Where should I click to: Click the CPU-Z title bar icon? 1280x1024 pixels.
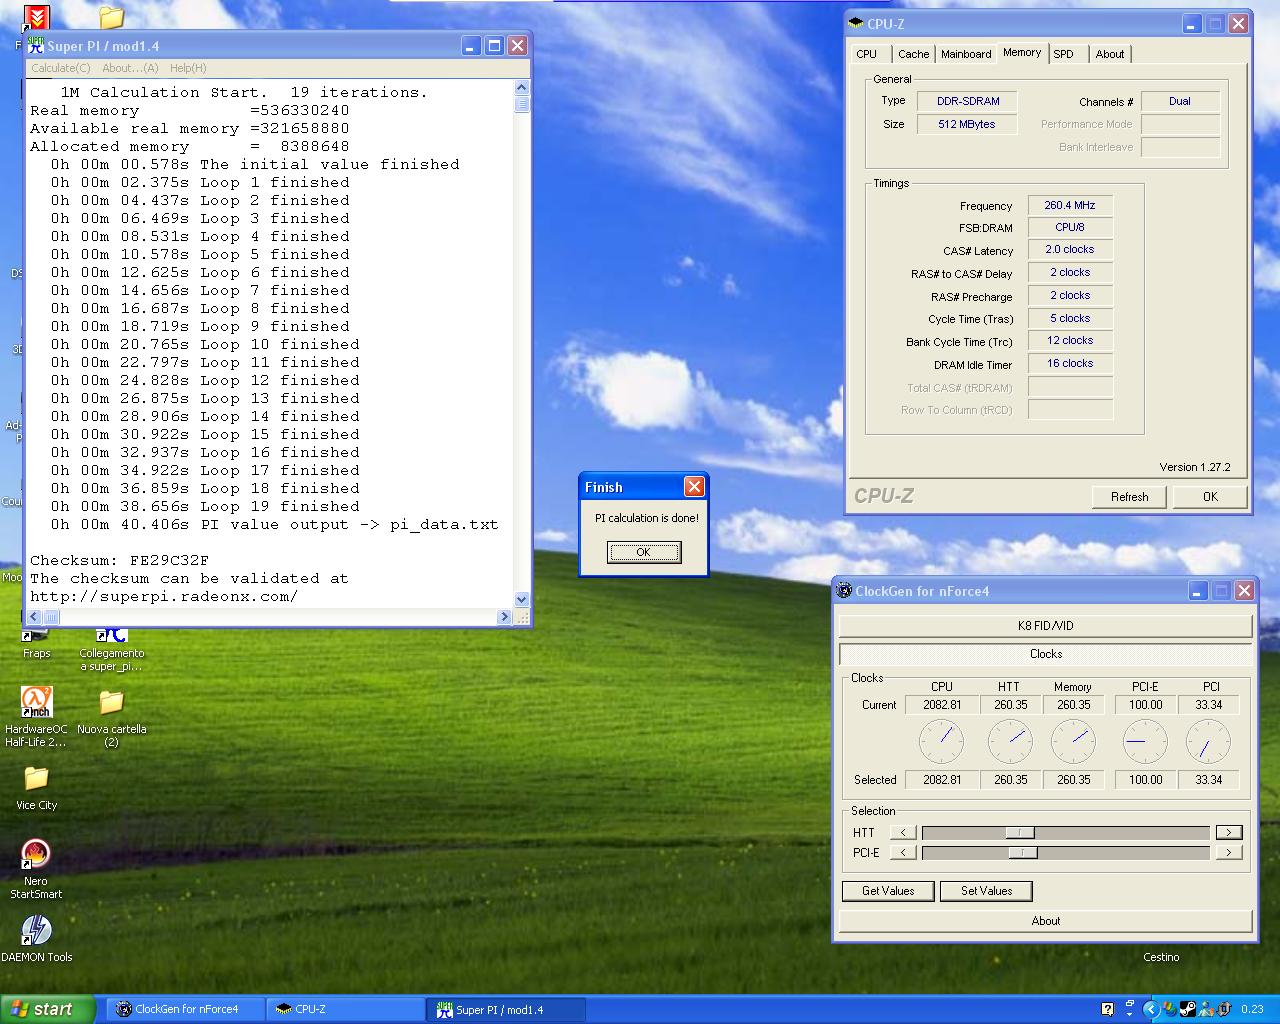pos(856,23)
